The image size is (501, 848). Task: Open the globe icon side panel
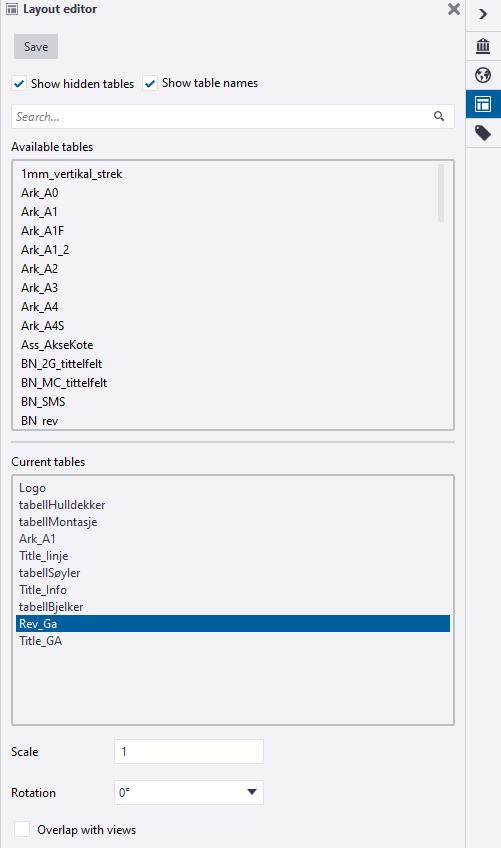[483, 75]
